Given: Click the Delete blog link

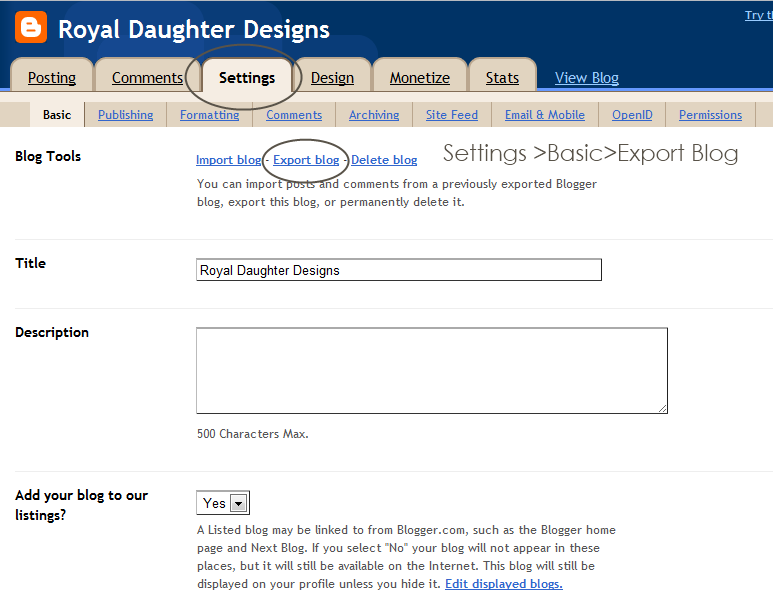Looking at the screenshot, I should pyautogui.click(x=384, y=160).
